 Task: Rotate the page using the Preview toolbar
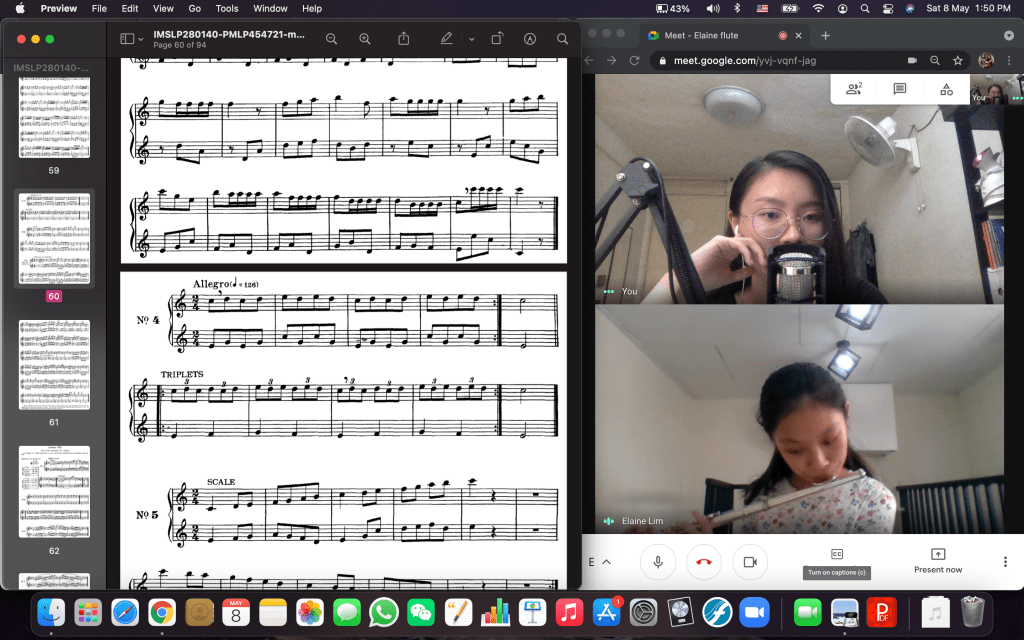(x=497, y=39)
